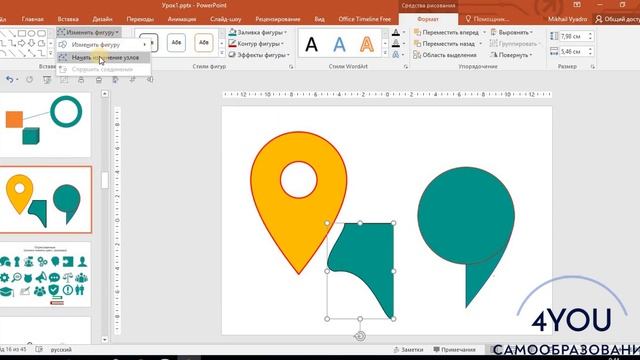Image resolution: width=640 pixels, height=360 pixels.
Task: Open the Переходы ribbon tab
Action: [140, 19]
